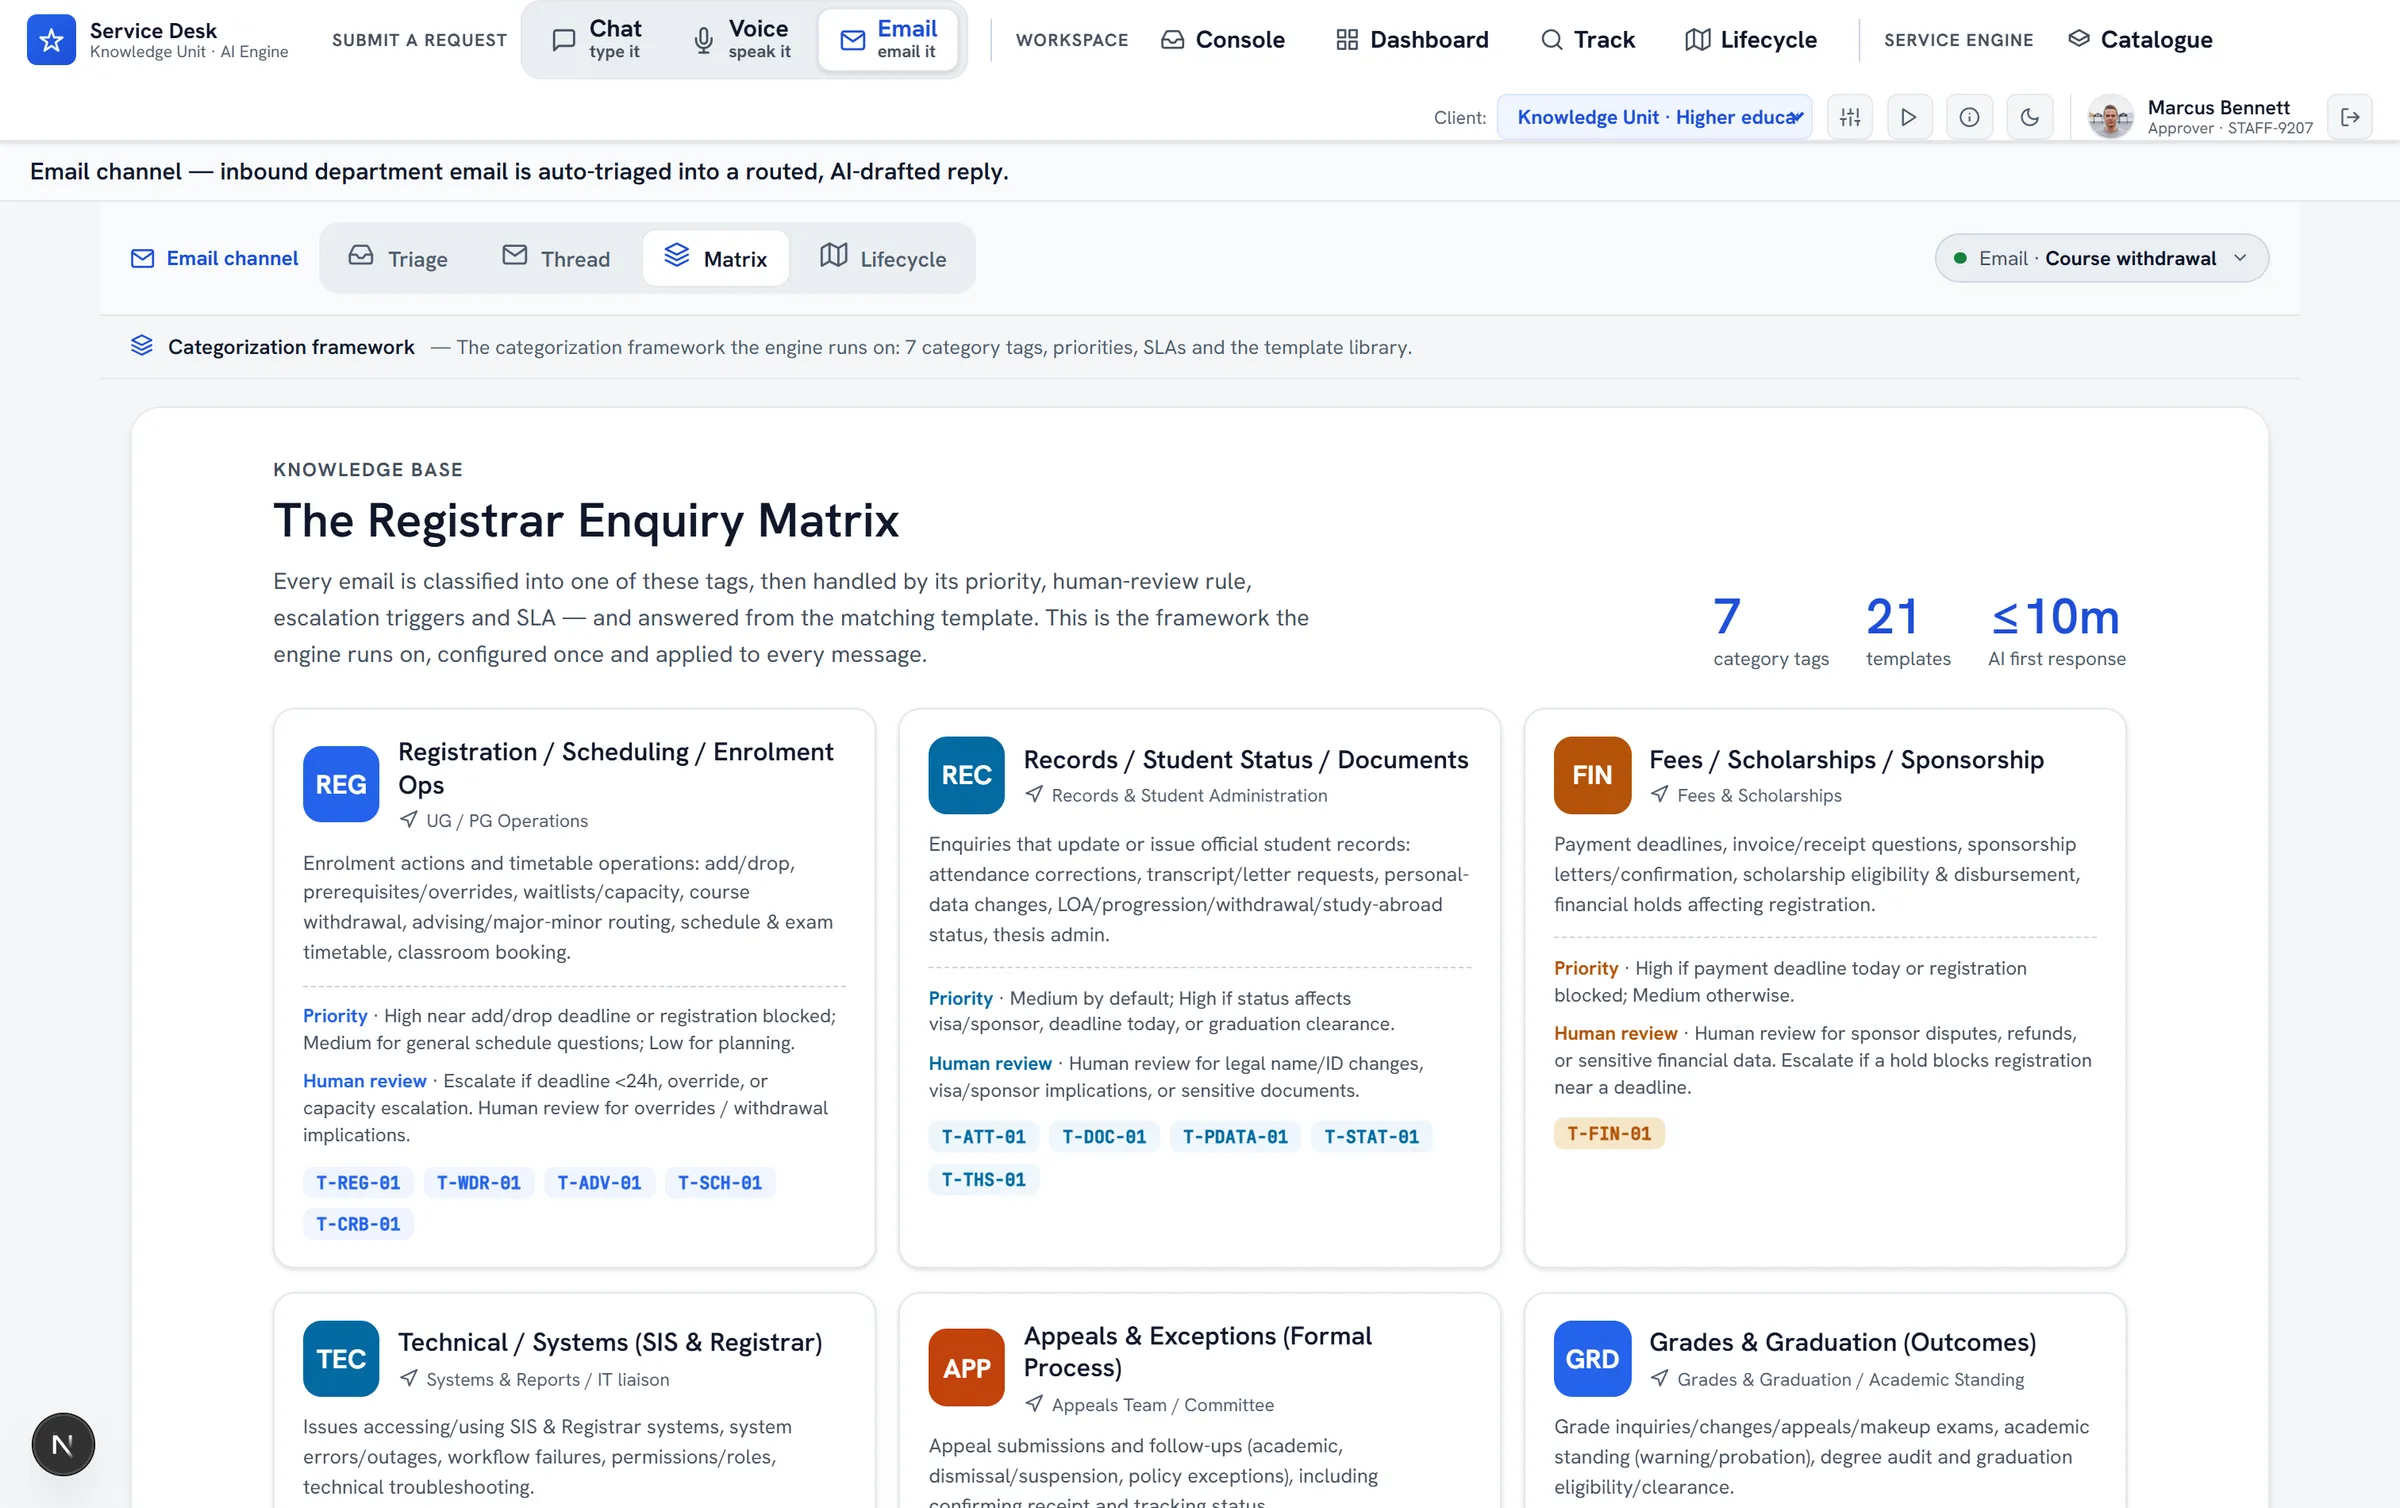Click the 21 templates stat

(x=1908, y=631)
